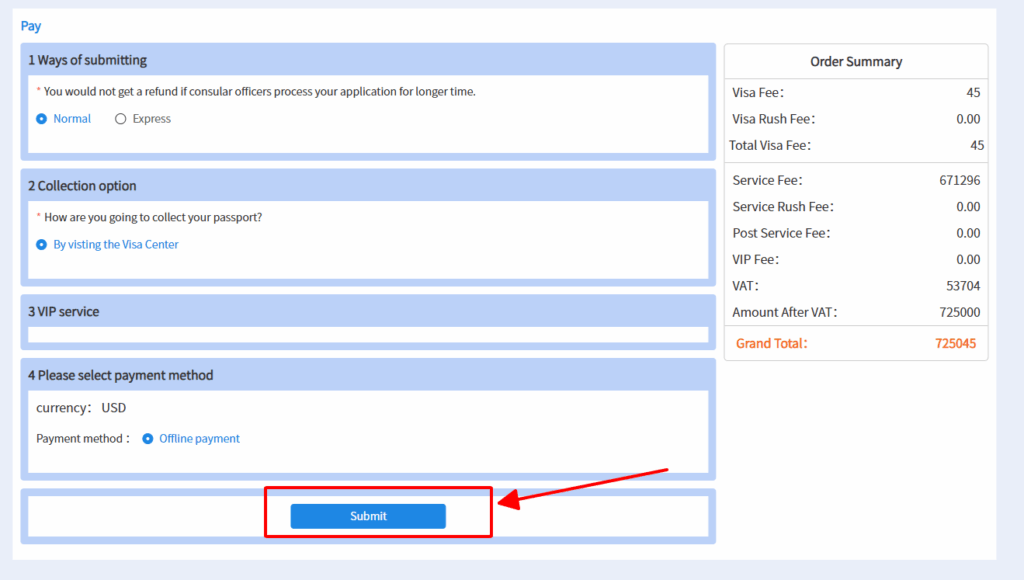Click the Visa Rush Fee label
The image size is (1024, 580).
tap(774, 119)
